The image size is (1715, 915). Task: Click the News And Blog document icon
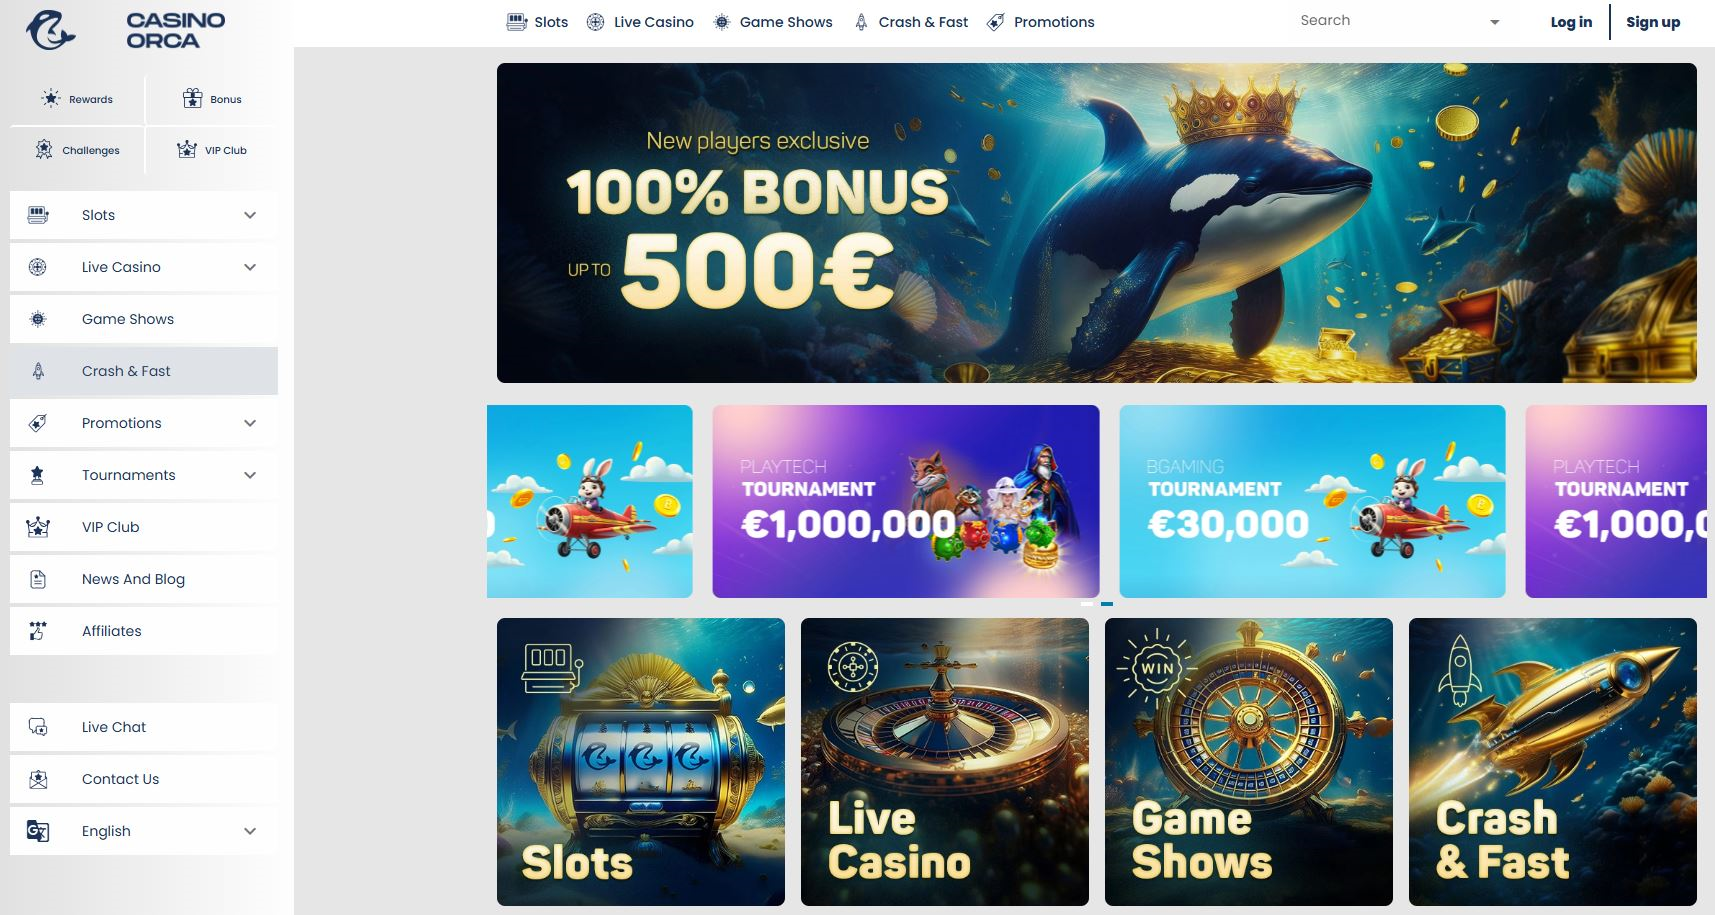click(38, 579)
